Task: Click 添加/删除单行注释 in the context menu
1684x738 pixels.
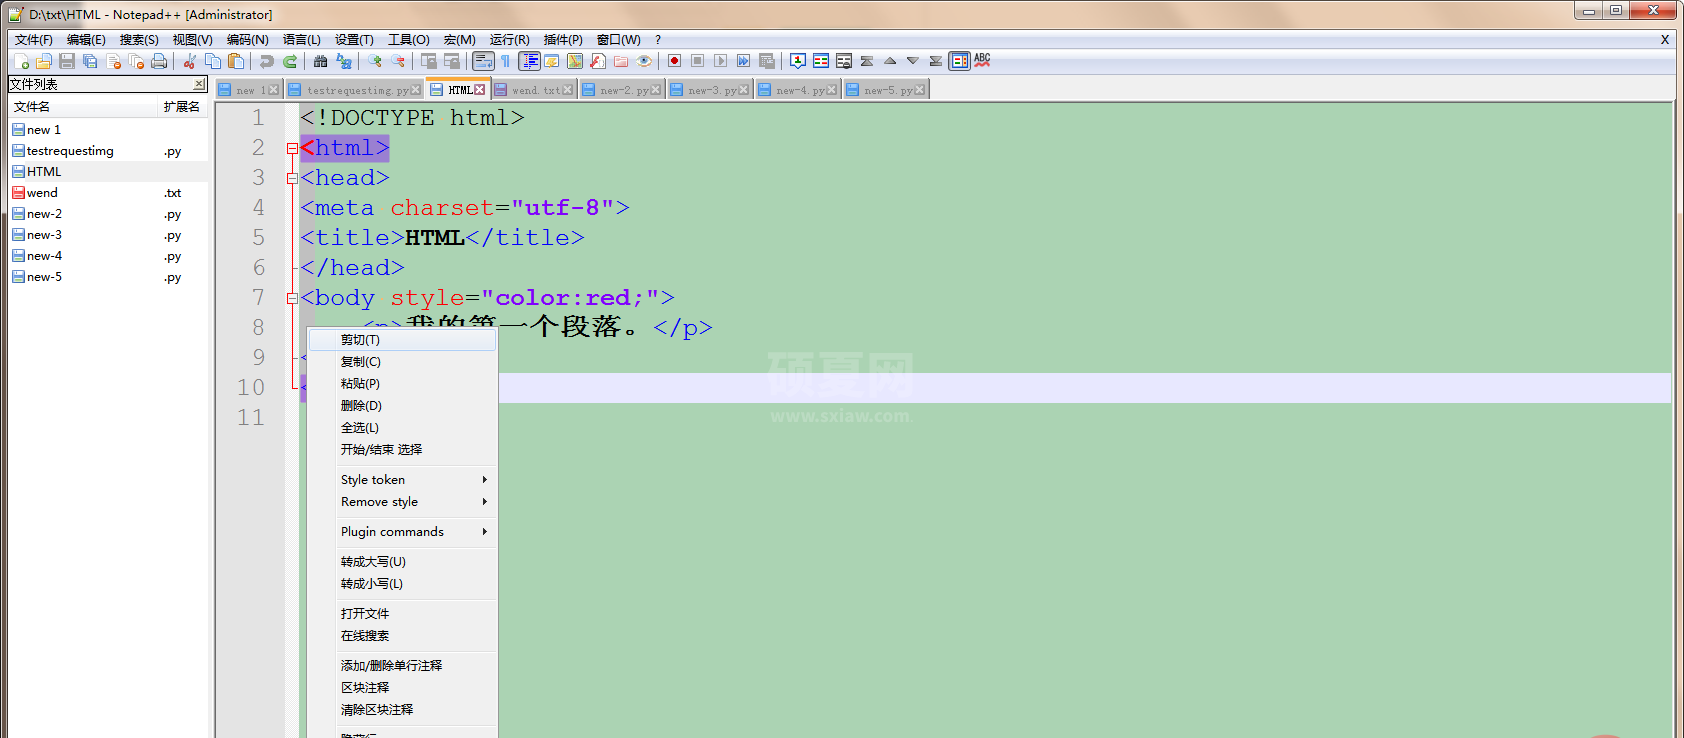Action: pyautogui.click(x=403, y=666)
